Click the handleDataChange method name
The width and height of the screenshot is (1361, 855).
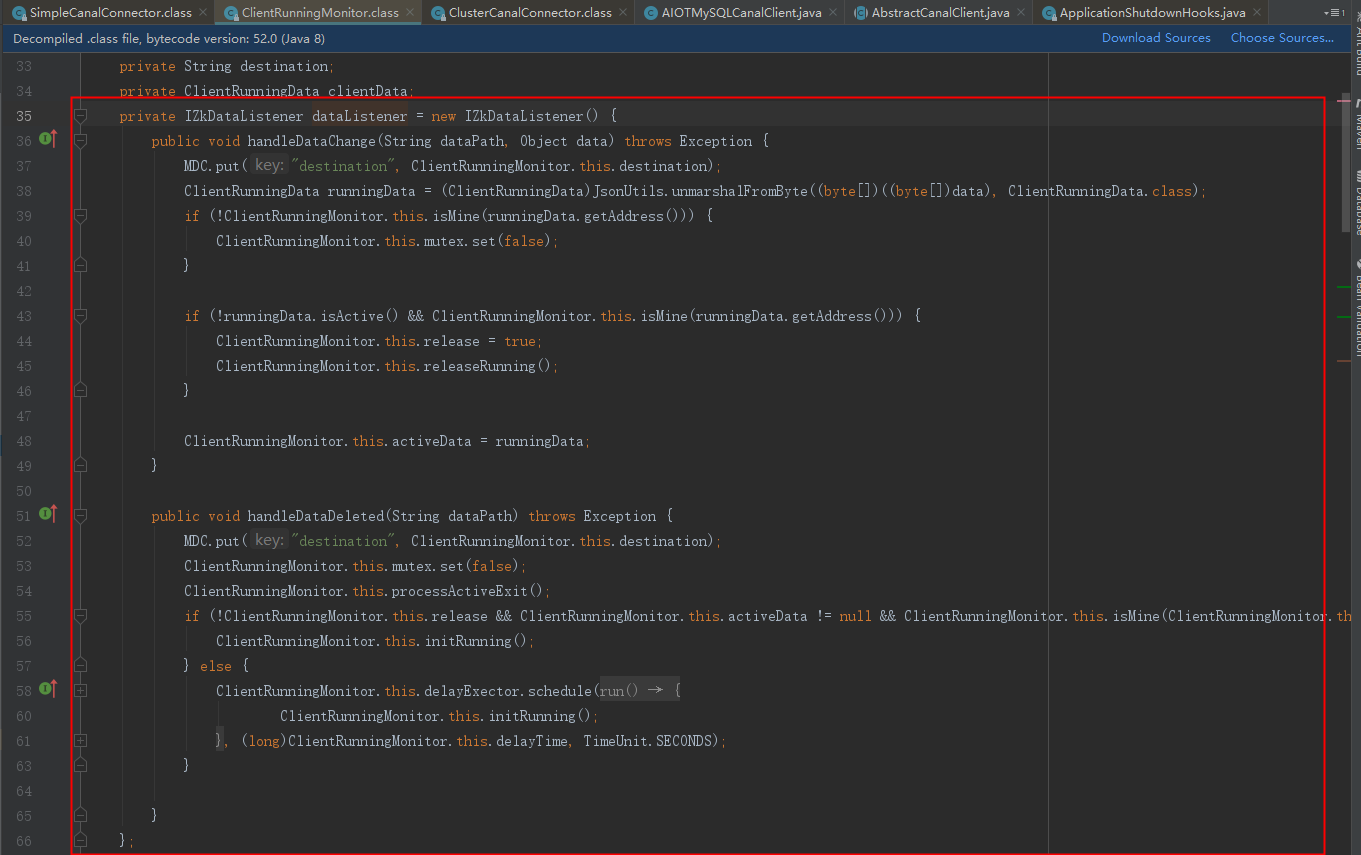(x=311, y=141)
